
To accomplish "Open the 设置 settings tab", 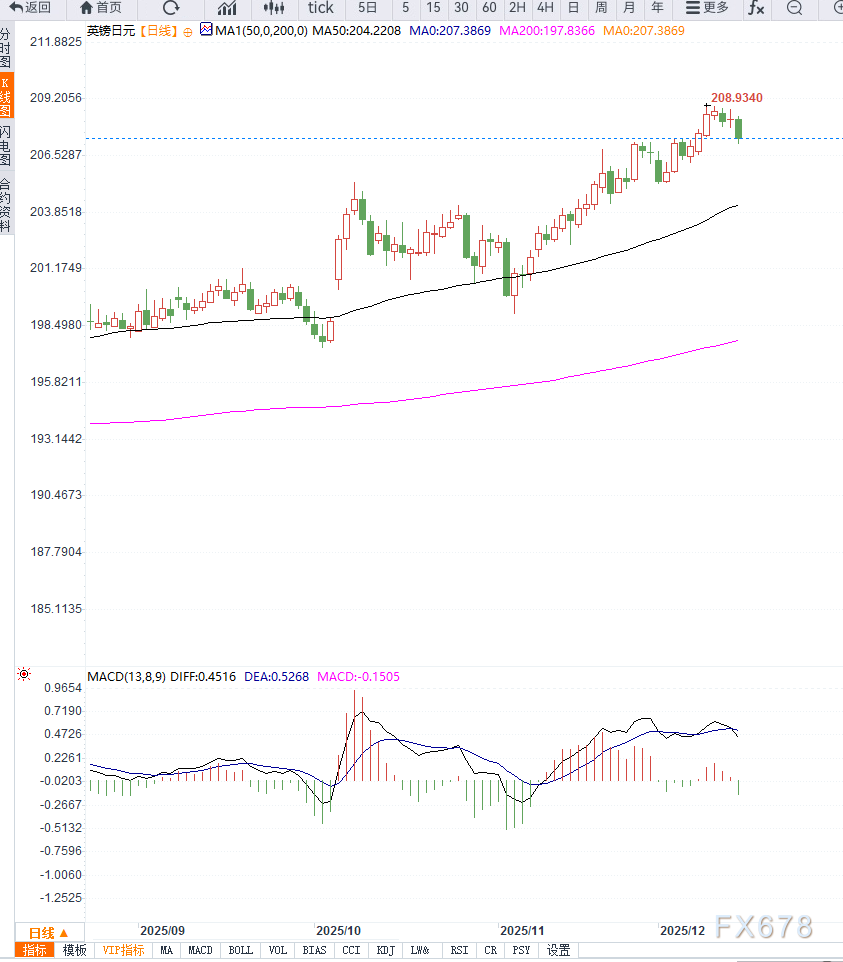I will coord(558,950).
